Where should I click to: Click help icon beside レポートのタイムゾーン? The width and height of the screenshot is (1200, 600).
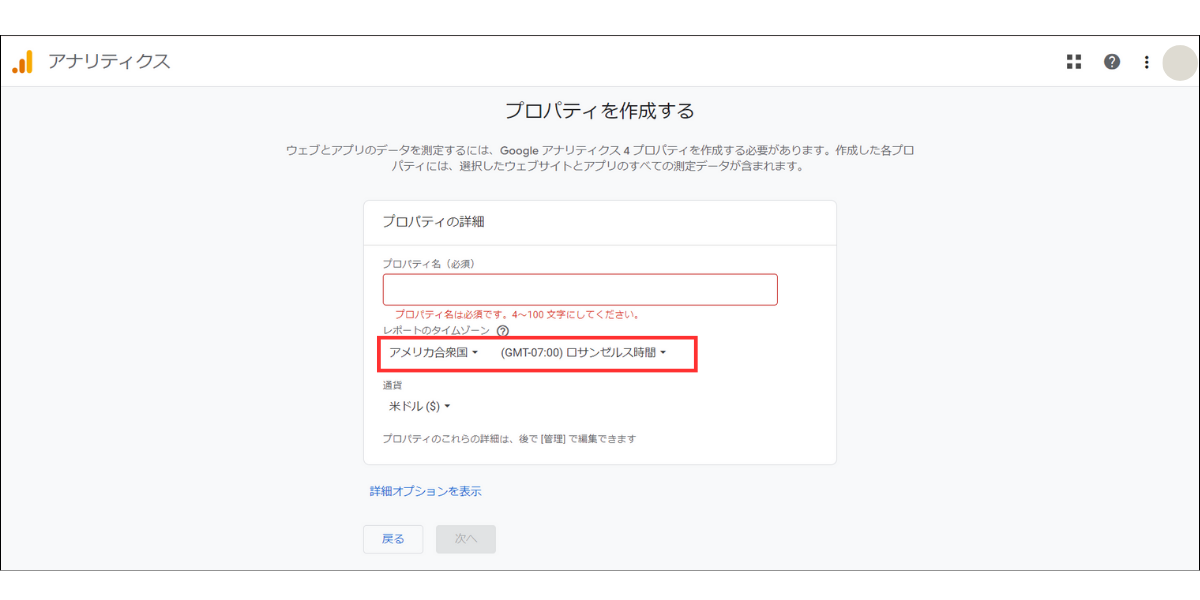(x=503, y=331)
